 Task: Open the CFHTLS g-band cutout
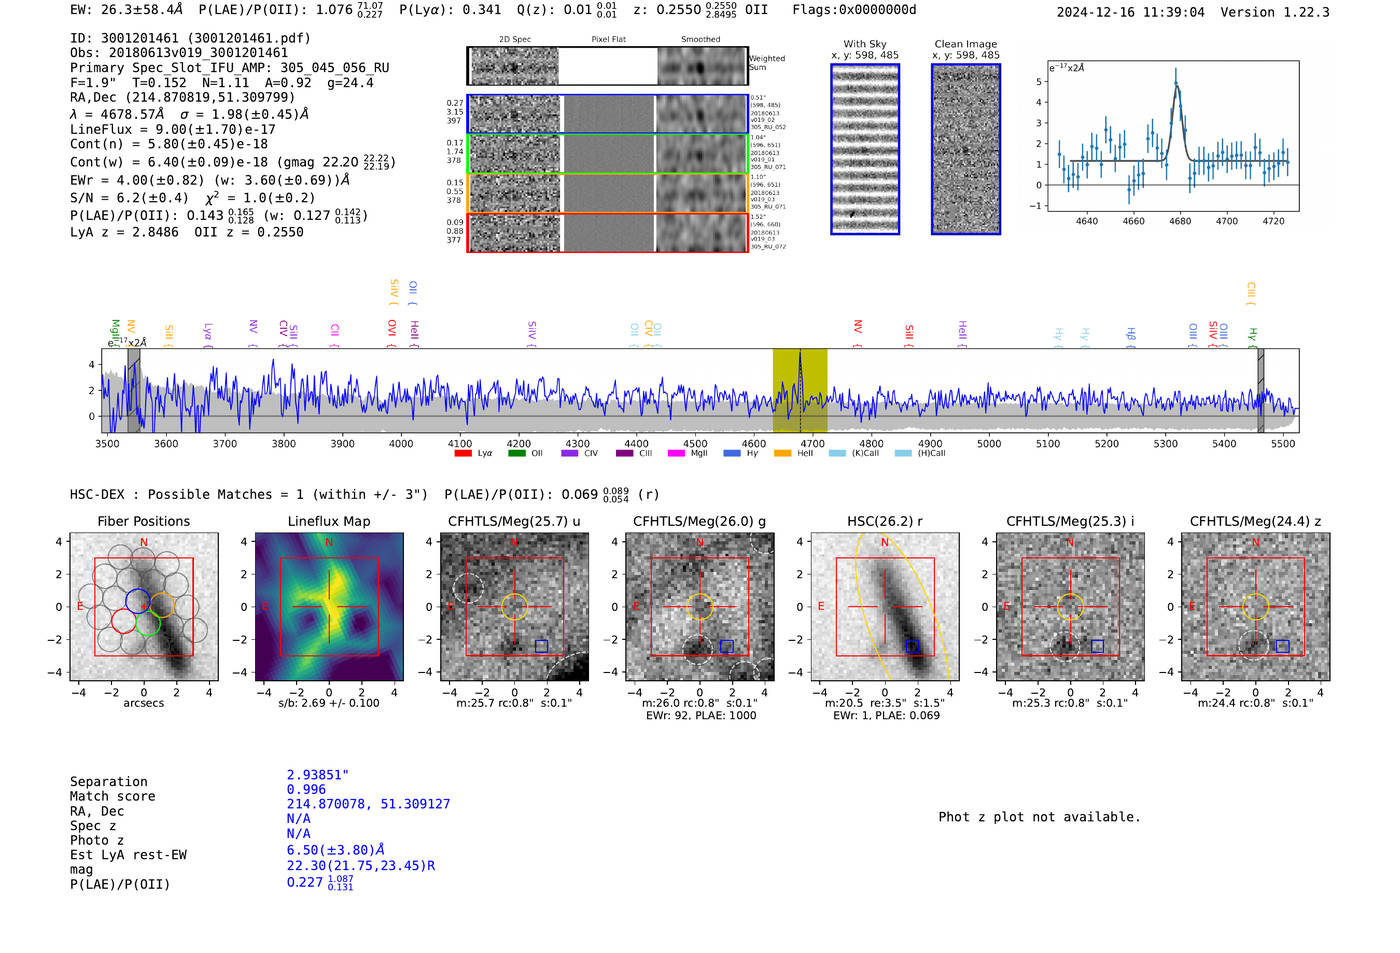pos(700,607)
